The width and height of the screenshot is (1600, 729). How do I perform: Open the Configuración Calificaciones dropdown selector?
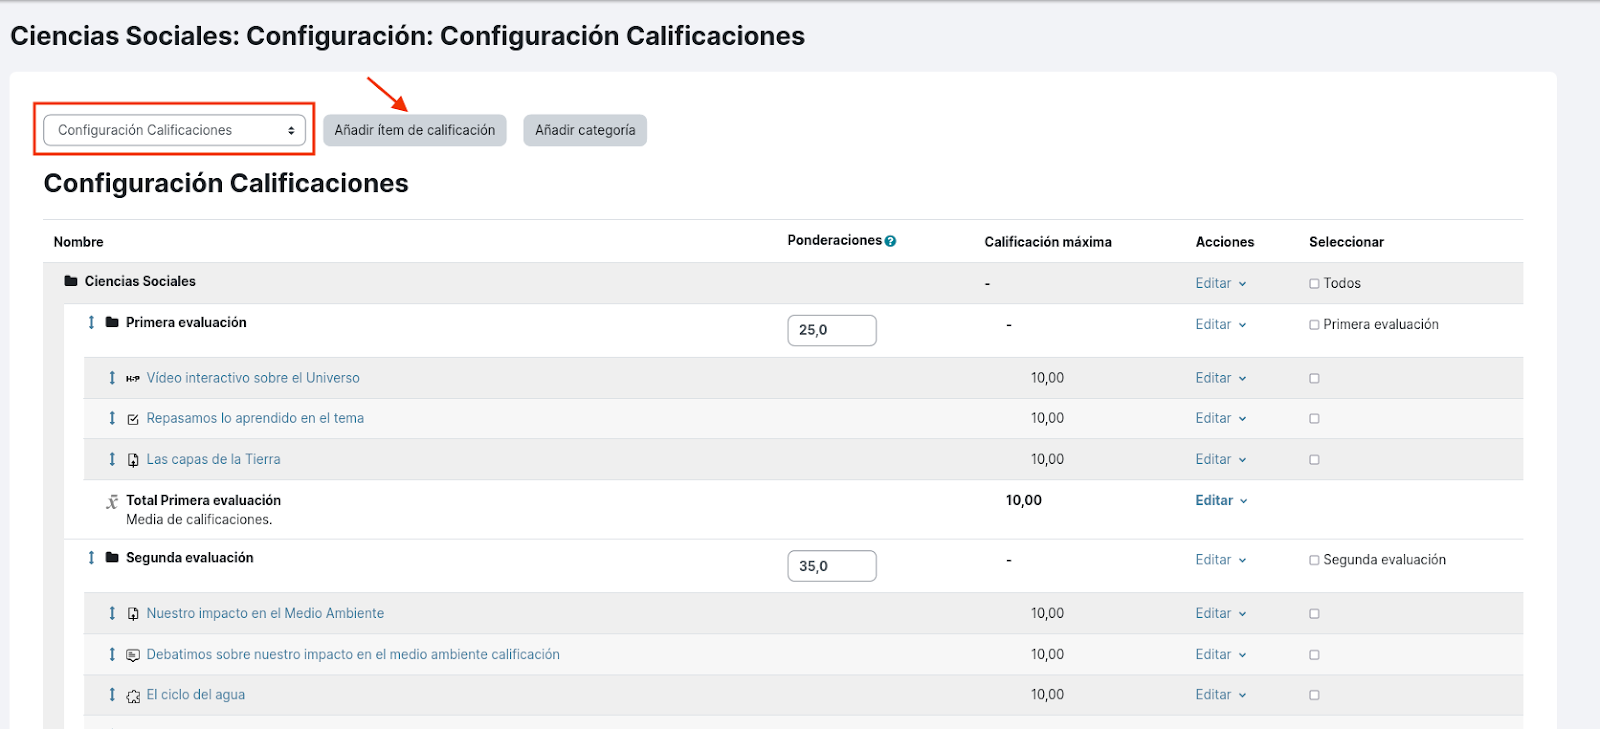tap(174, 130)
